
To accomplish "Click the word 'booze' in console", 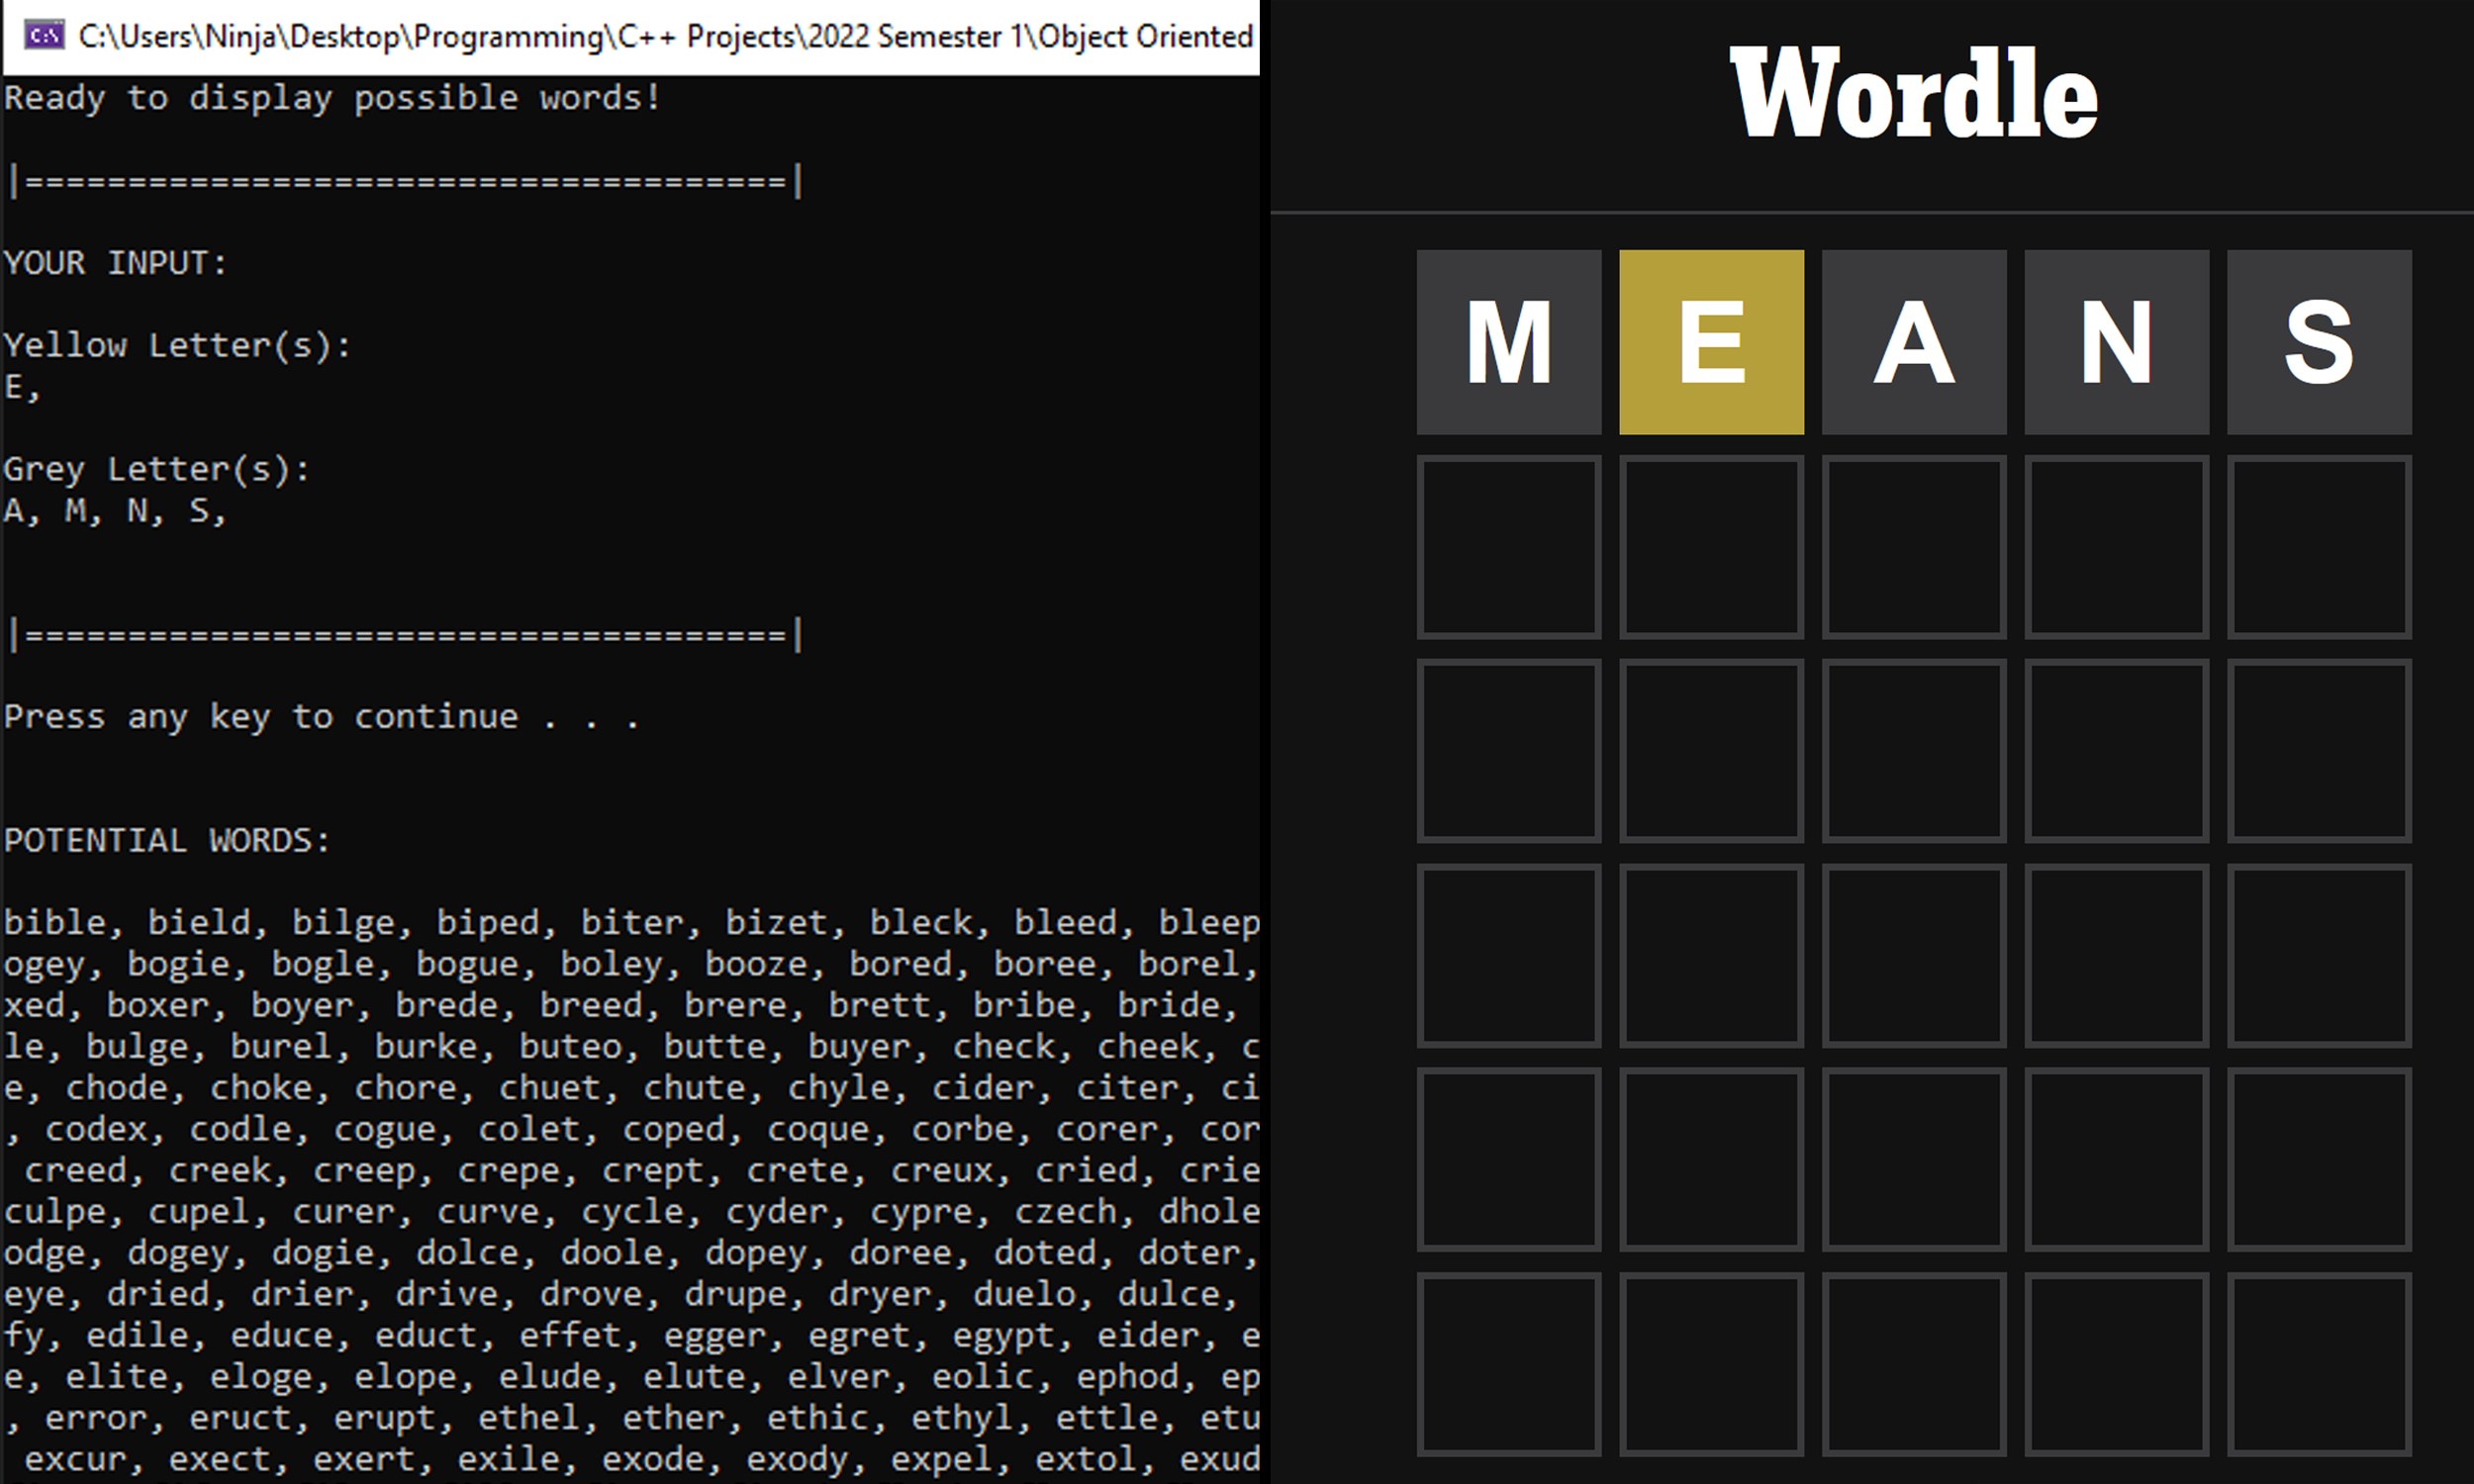I will [x=755, y=964].
